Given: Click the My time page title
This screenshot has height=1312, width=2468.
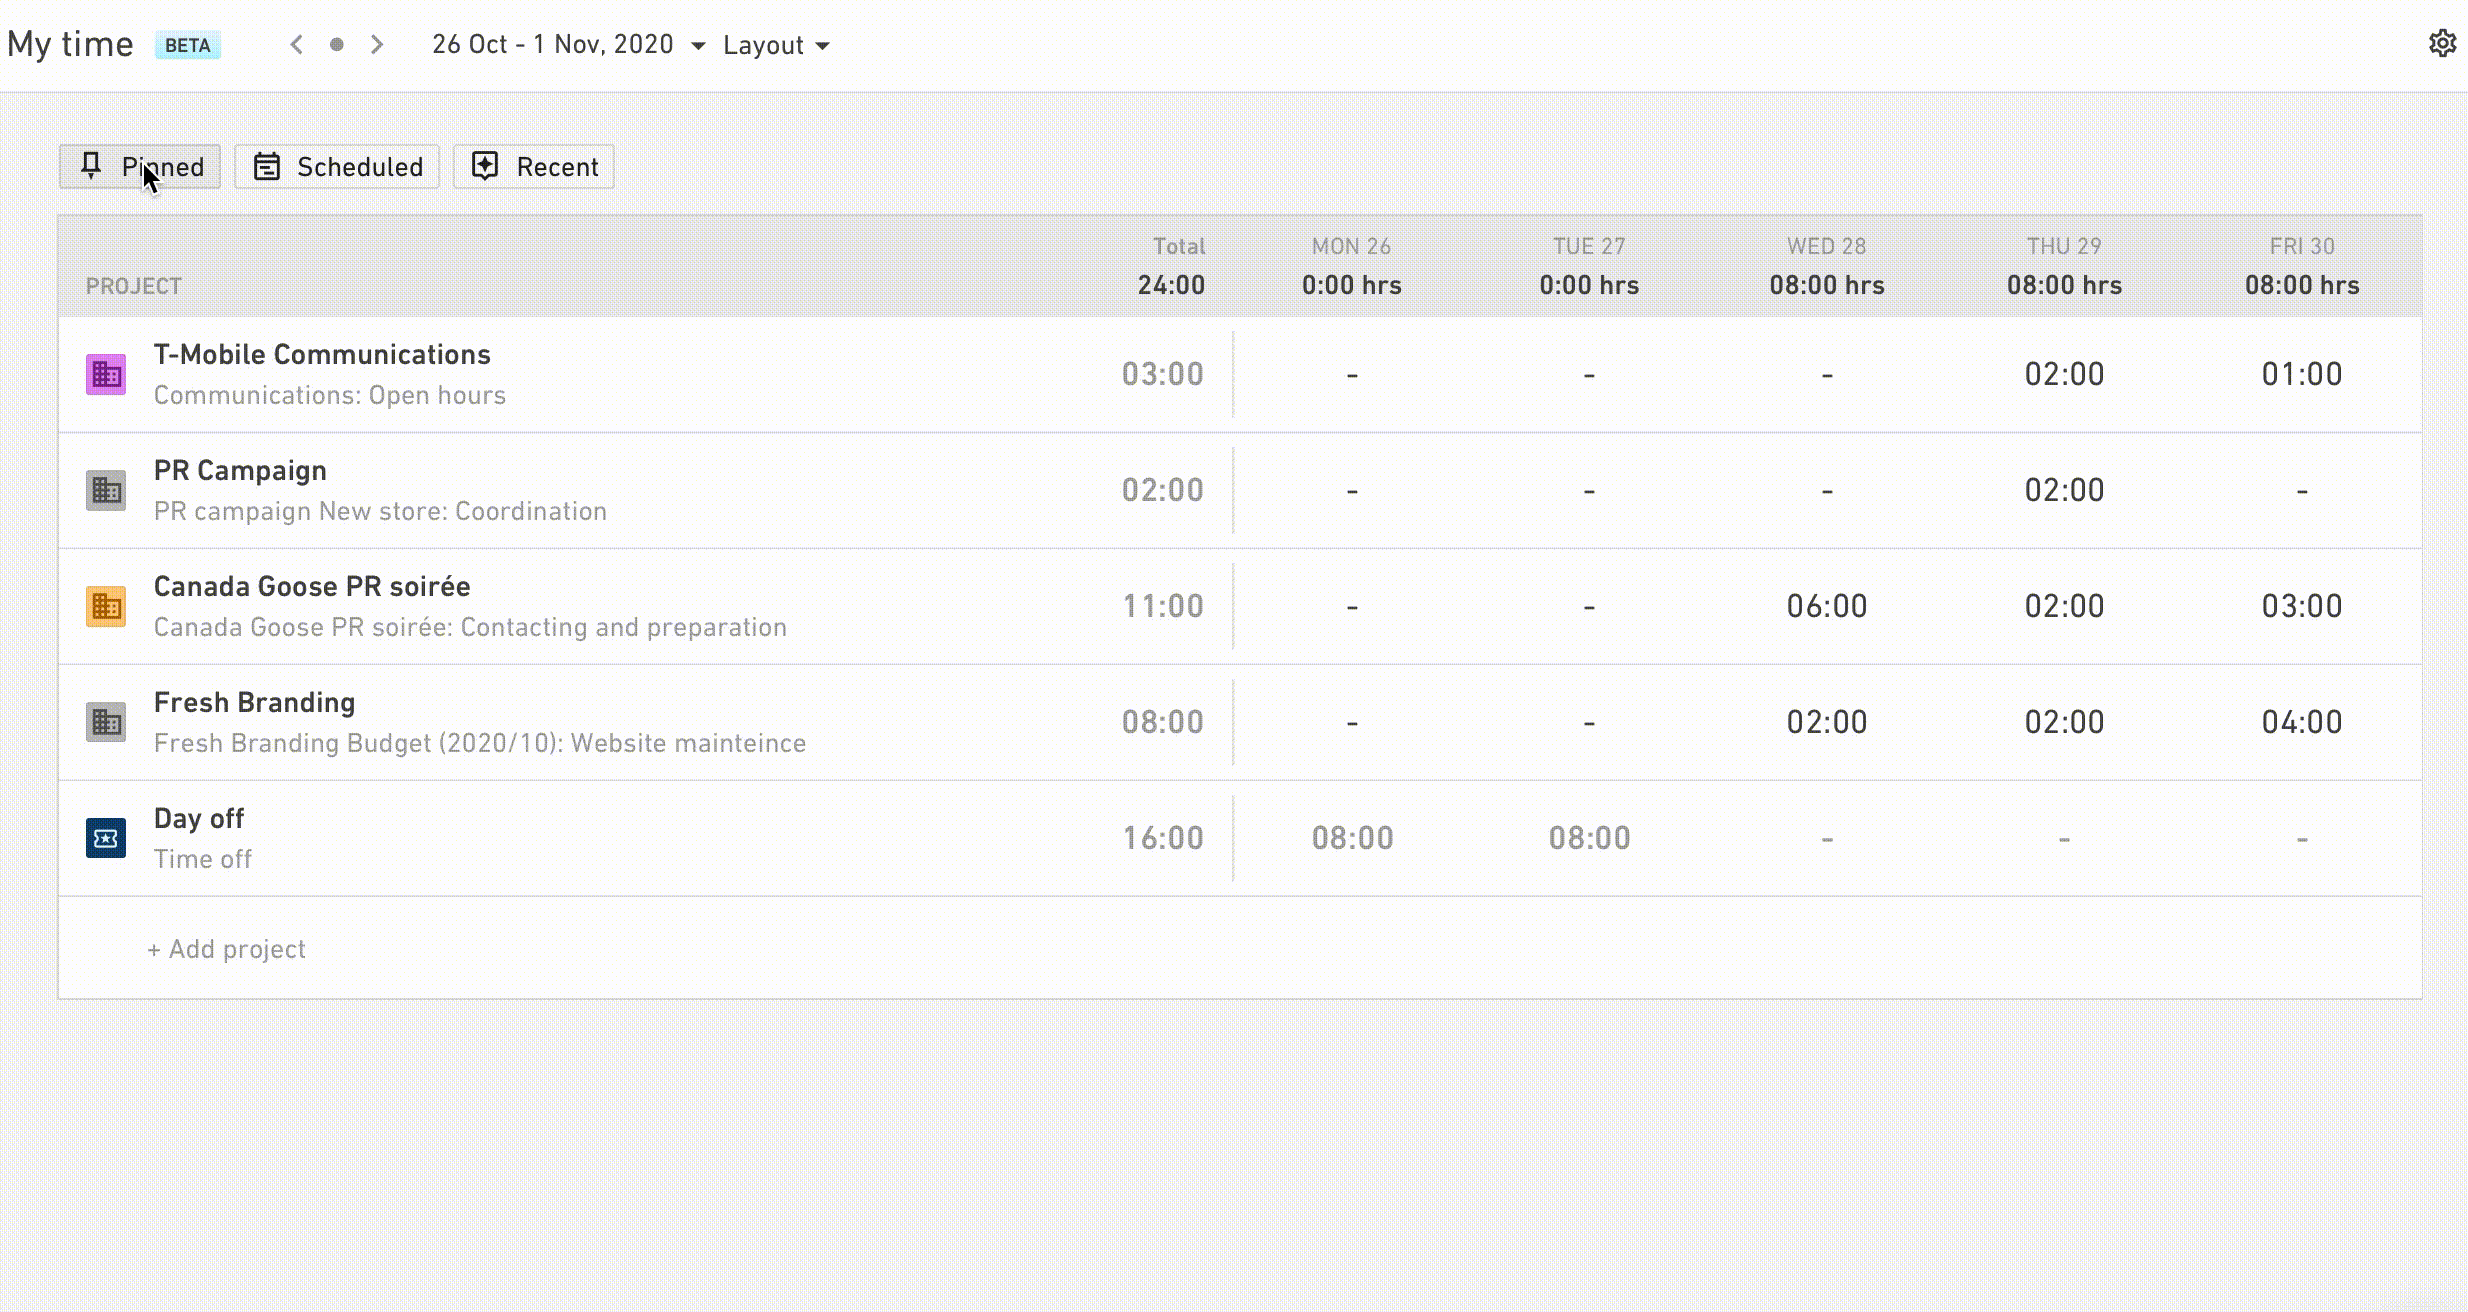Looking at the screenshot, I should click(x=70, y=44).
